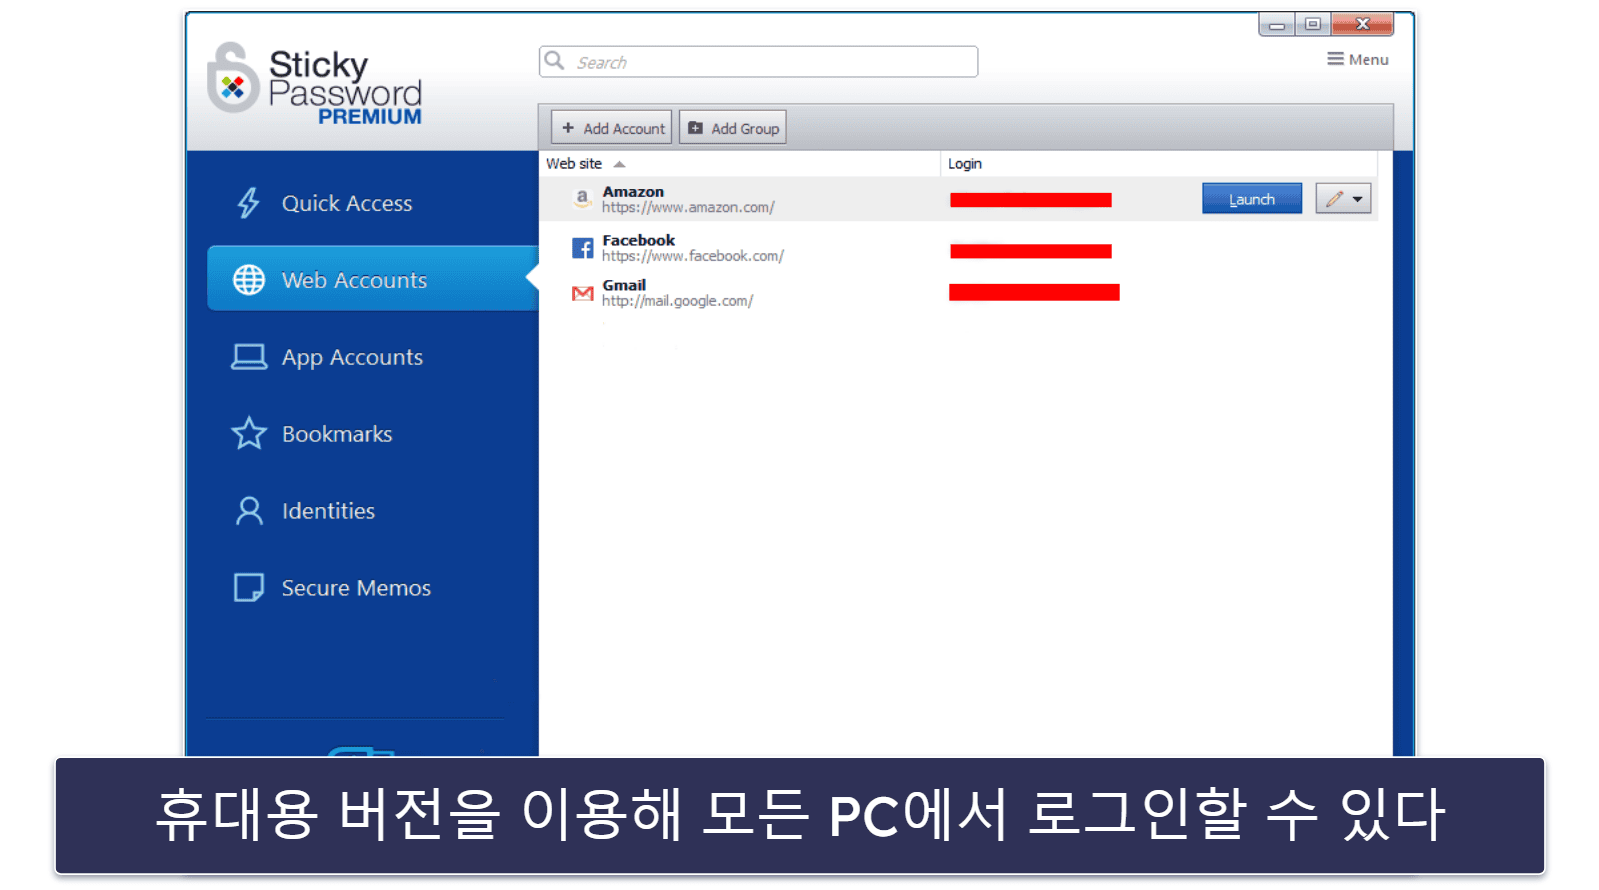Image resolution: width=1599 pixels, height=890 pixels.
Task: Click the Sticky Password padlock logo
Action: point(233,78)
